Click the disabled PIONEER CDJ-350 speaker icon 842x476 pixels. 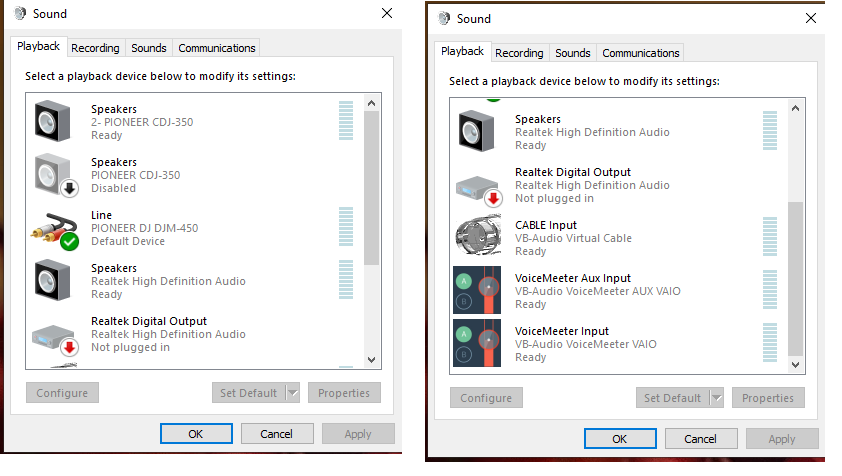pos(55,175)
